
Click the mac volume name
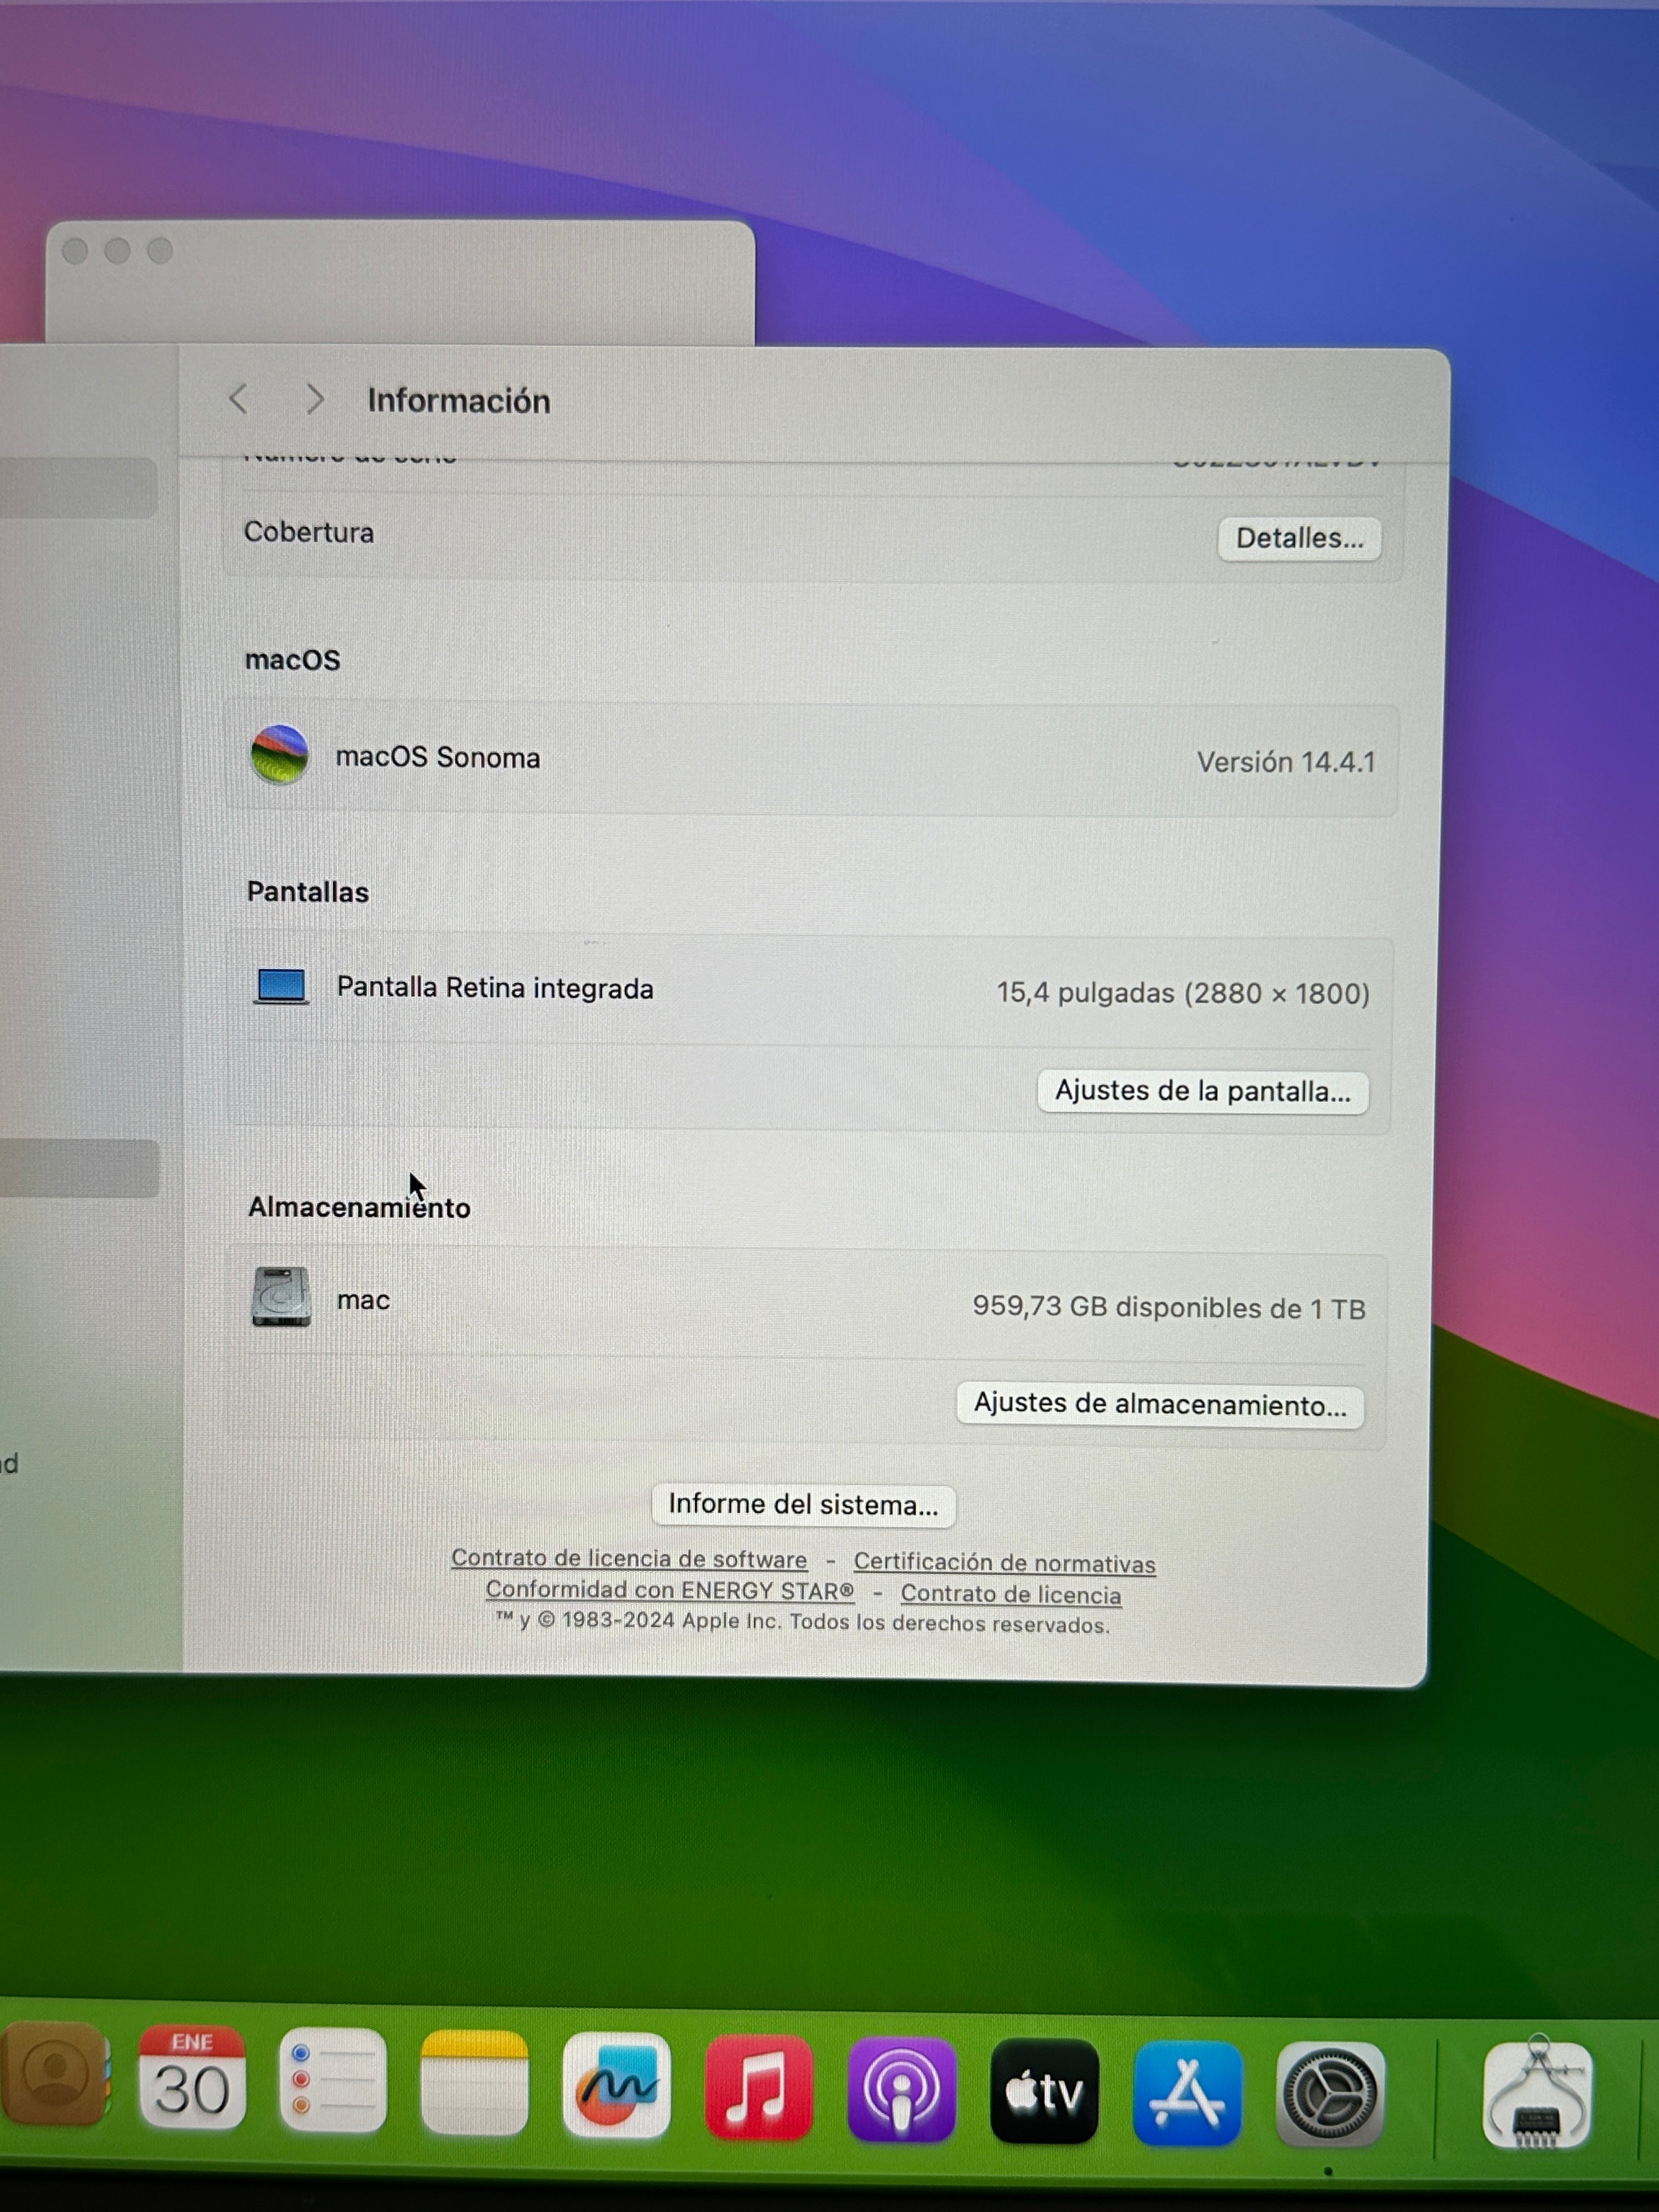(363, 1300)
